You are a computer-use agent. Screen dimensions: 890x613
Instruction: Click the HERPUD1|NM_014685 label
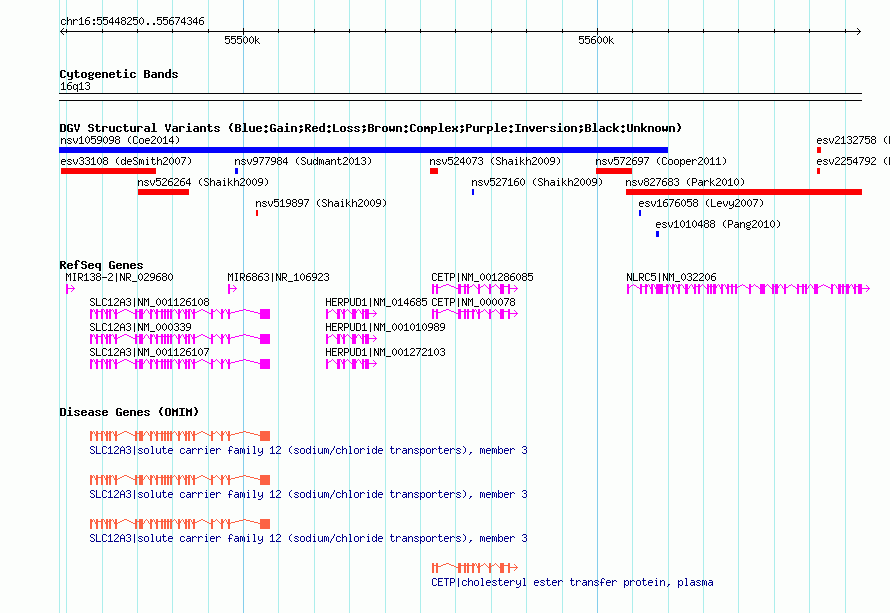[x=376, y=303]
